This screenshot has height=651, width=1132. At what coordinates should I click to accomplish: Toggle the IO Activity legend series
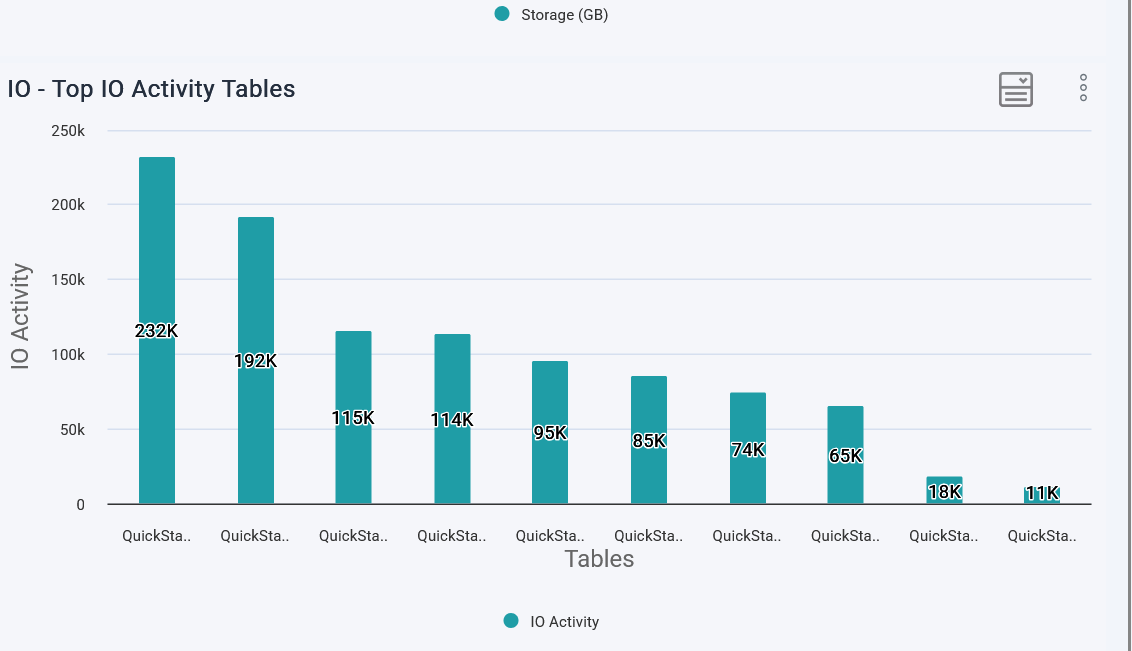[564, 621]
